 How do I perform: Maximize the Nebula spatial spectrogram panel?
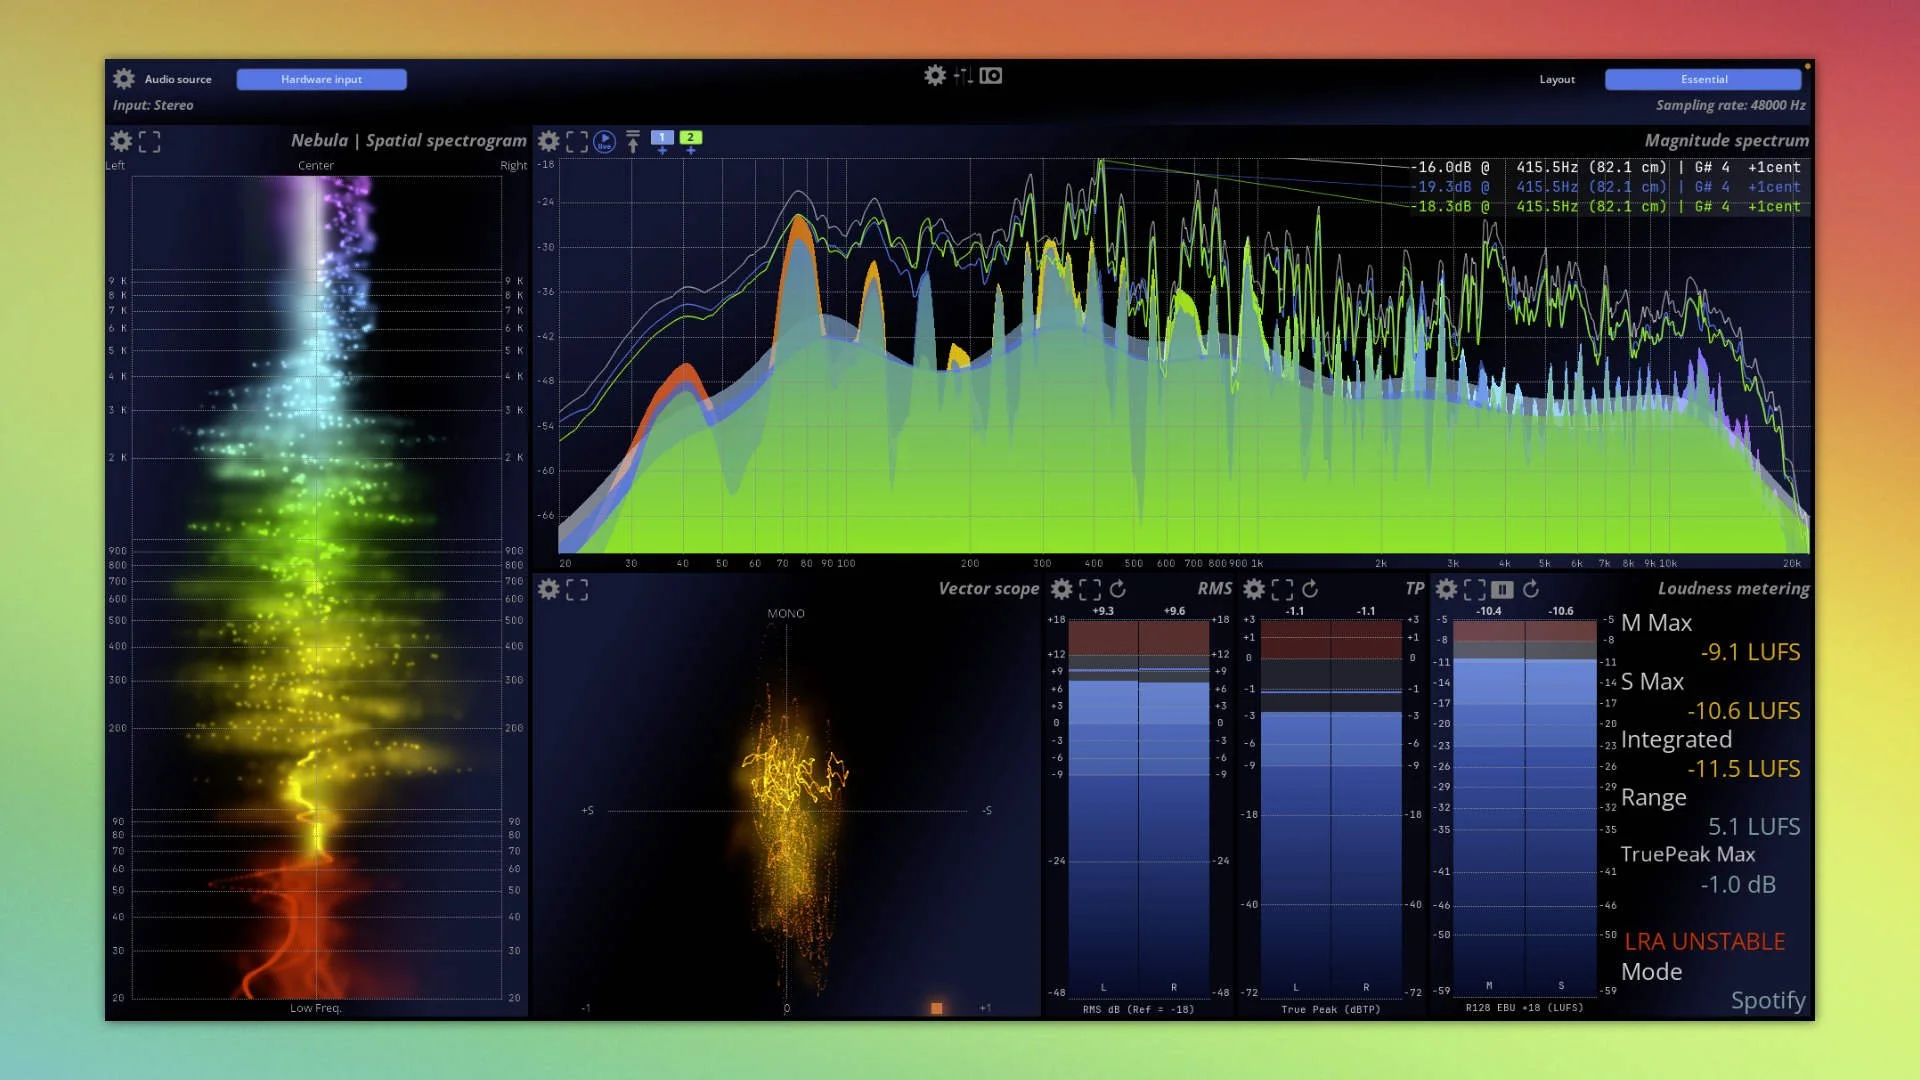coord(149,141)
